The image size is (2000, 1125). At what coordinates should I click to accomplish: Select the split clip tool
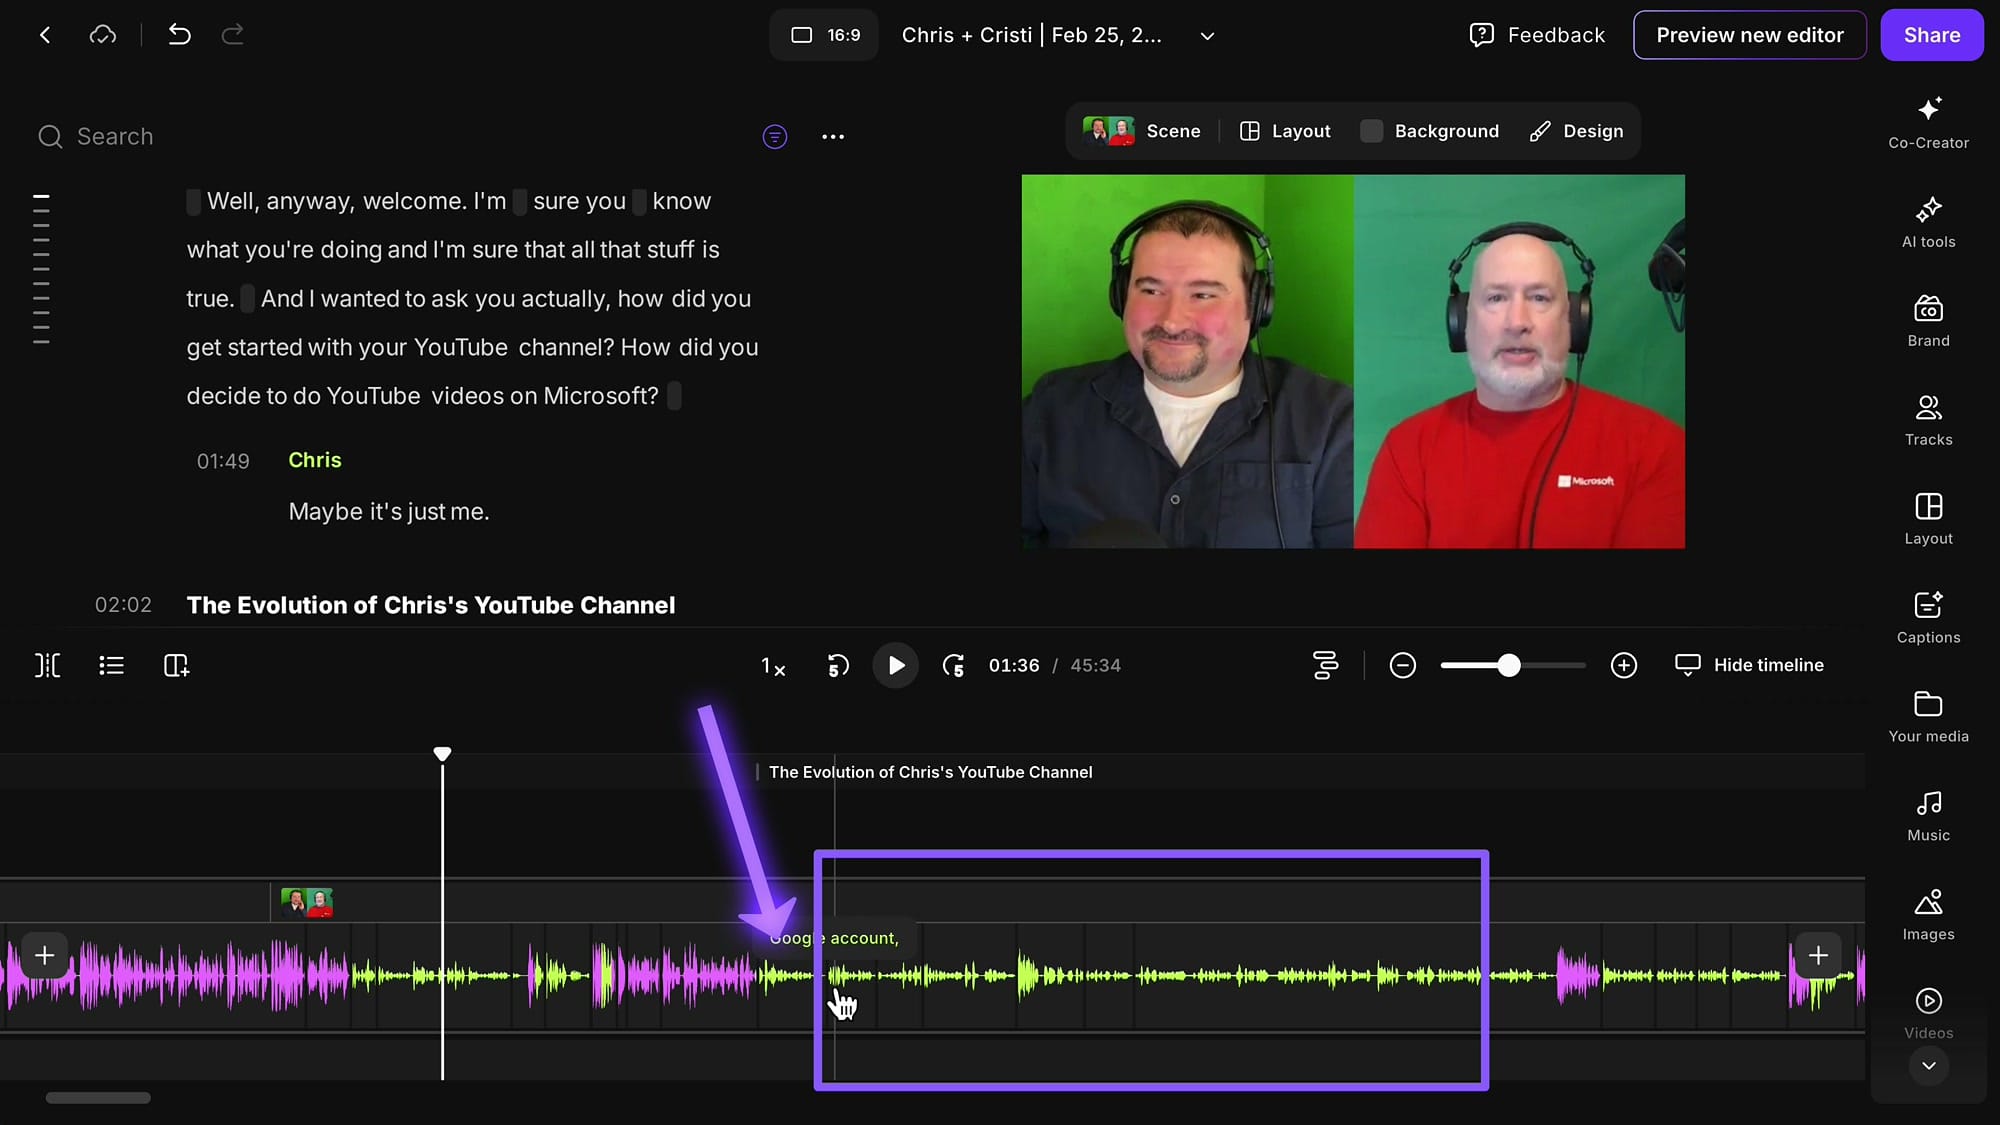tap(47, 665)
